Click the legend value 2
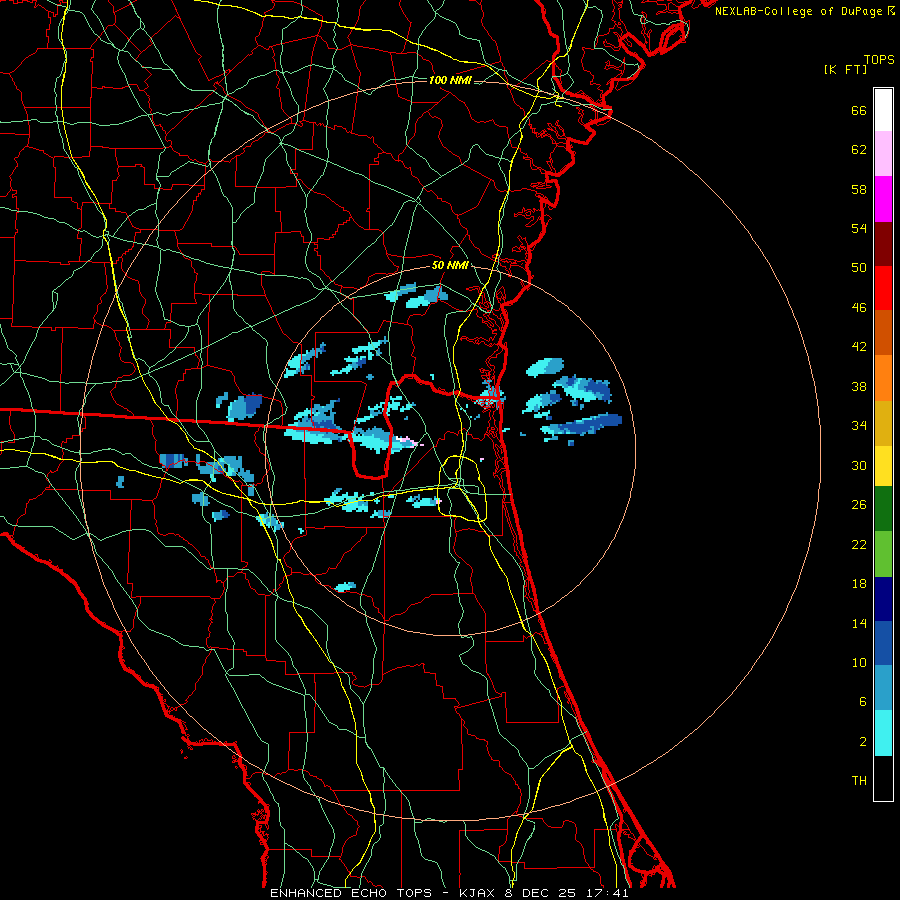The width and height of the screenshot is (900, 900). [863, 742]
